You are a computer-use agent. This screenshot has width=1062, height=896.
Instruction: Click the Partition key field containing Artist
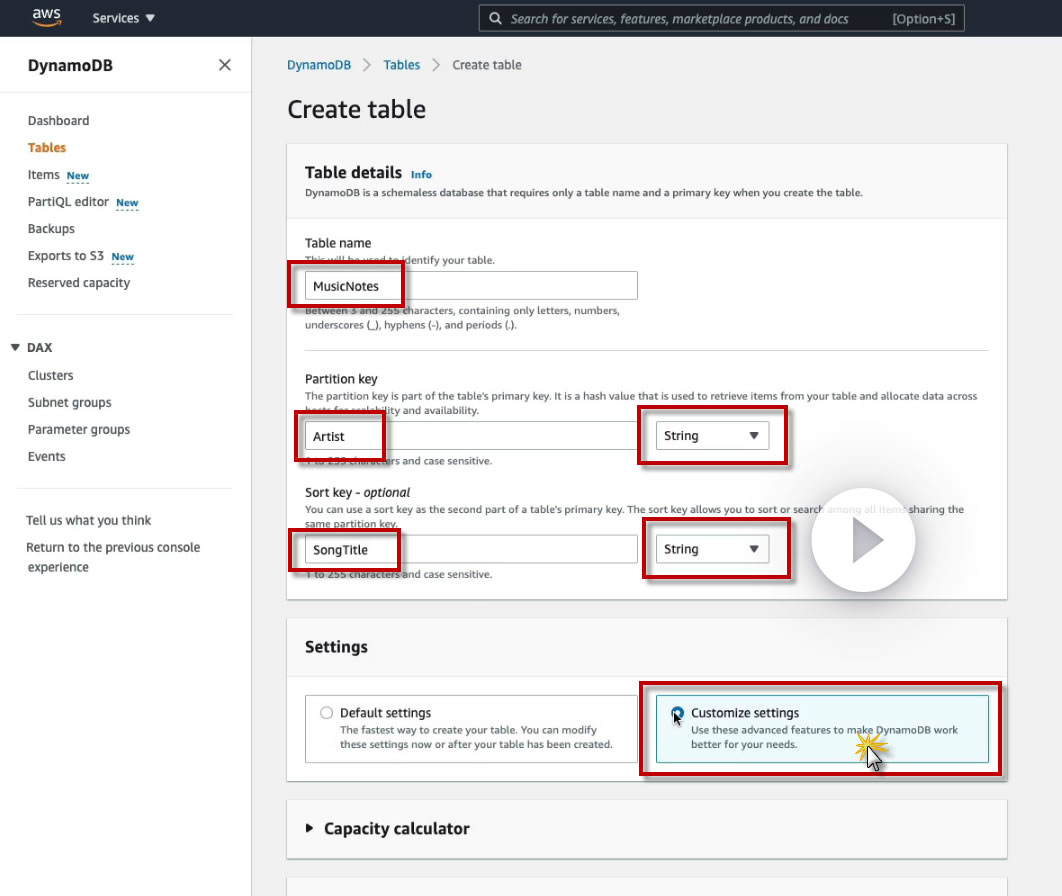(471, 435)
